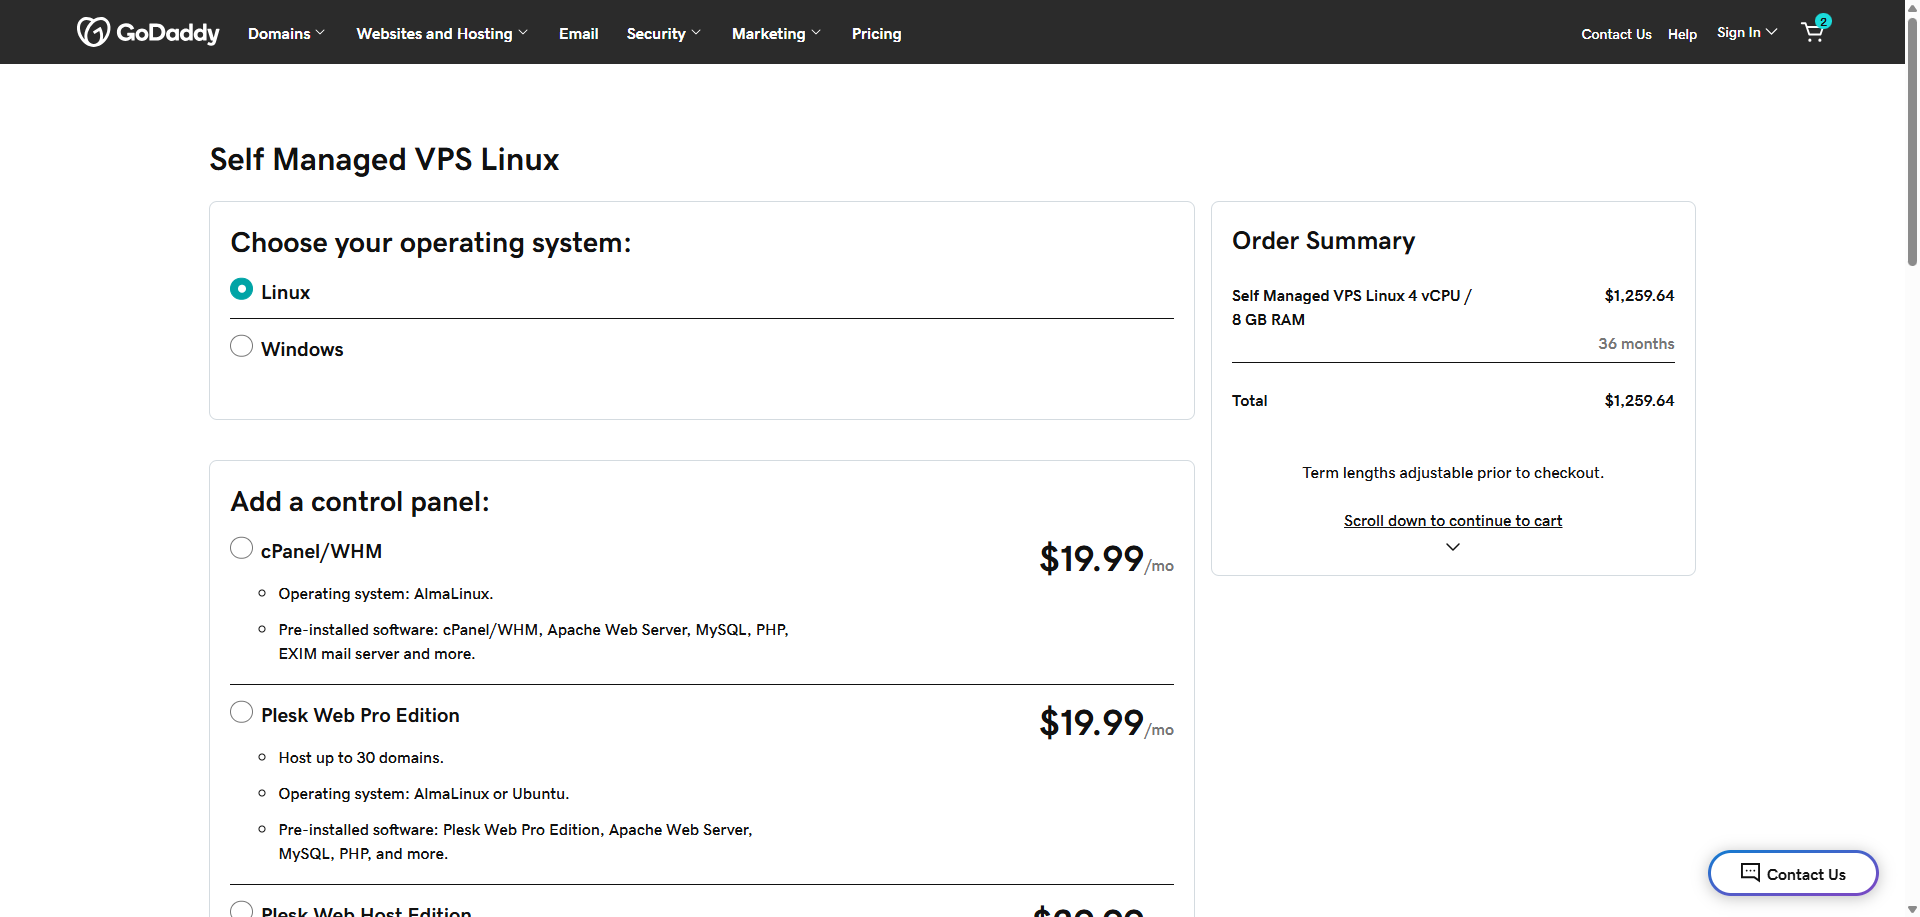Choose the Plesk Web Host Edition option
The image size is (1920, 917).
point(241,909)
